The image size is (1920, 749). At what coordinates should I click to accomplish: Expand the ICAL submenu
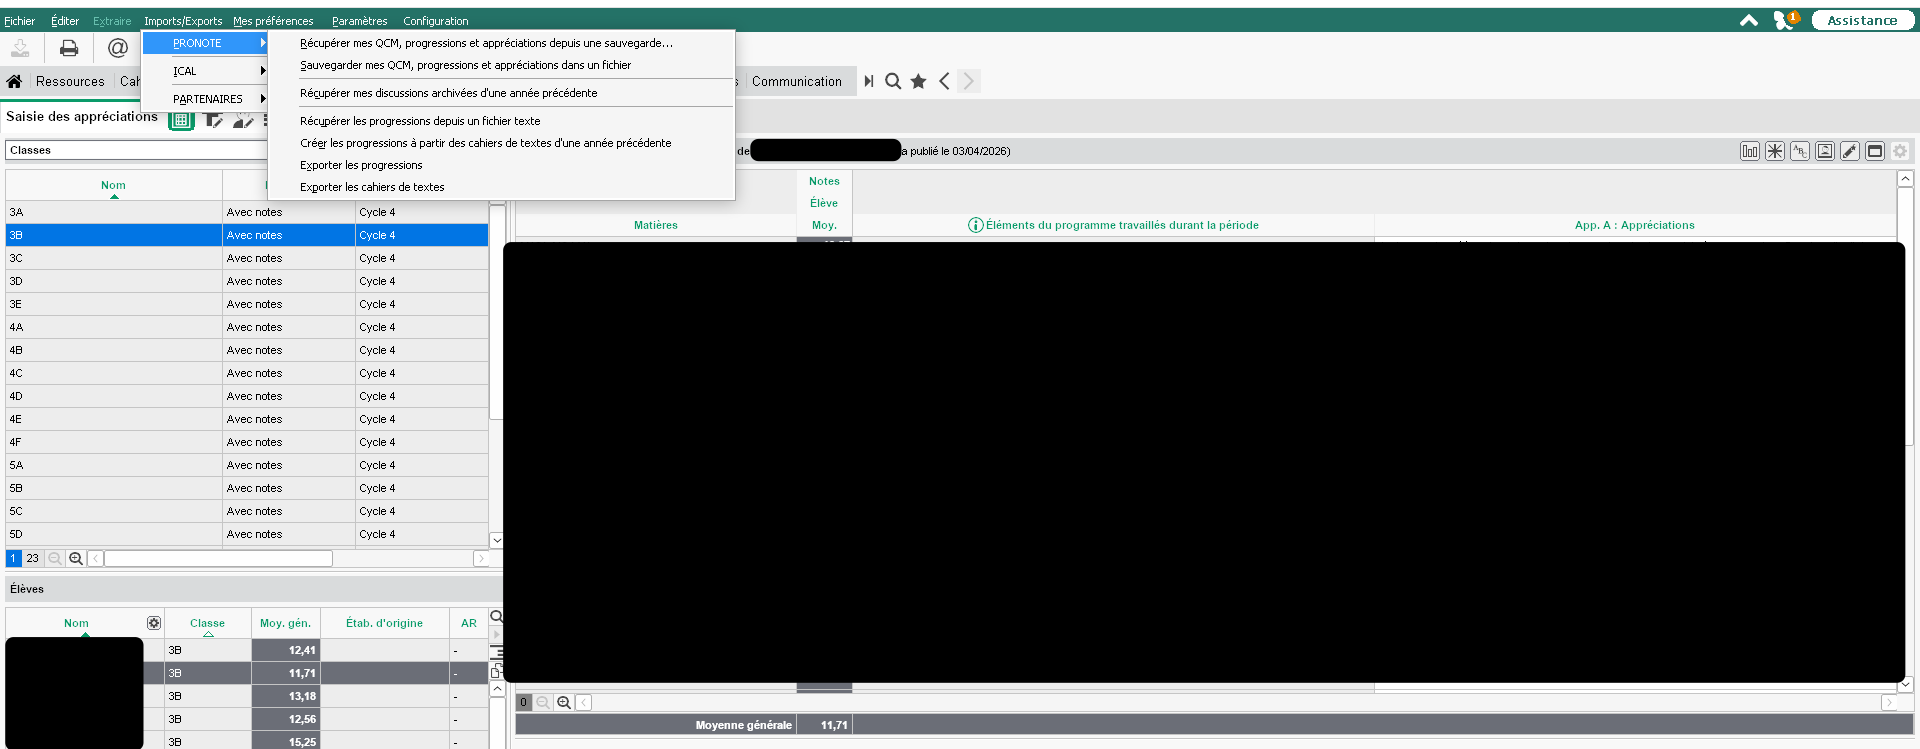[206, 71]
